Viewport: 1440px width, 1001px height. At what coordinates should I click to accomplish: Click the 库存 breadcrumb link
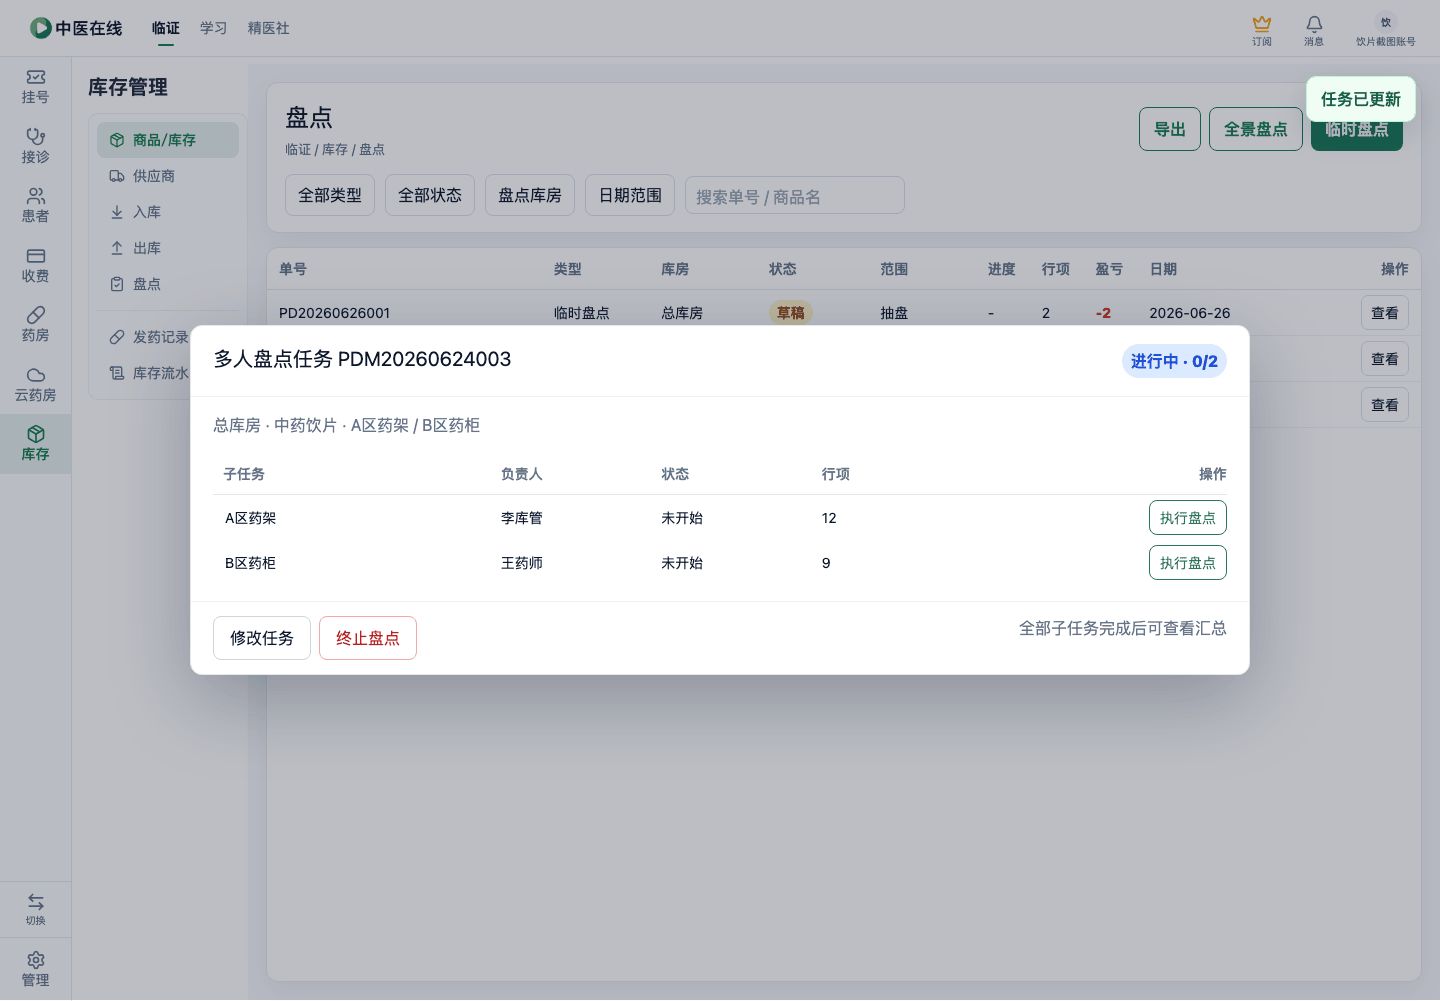(335, 149)
